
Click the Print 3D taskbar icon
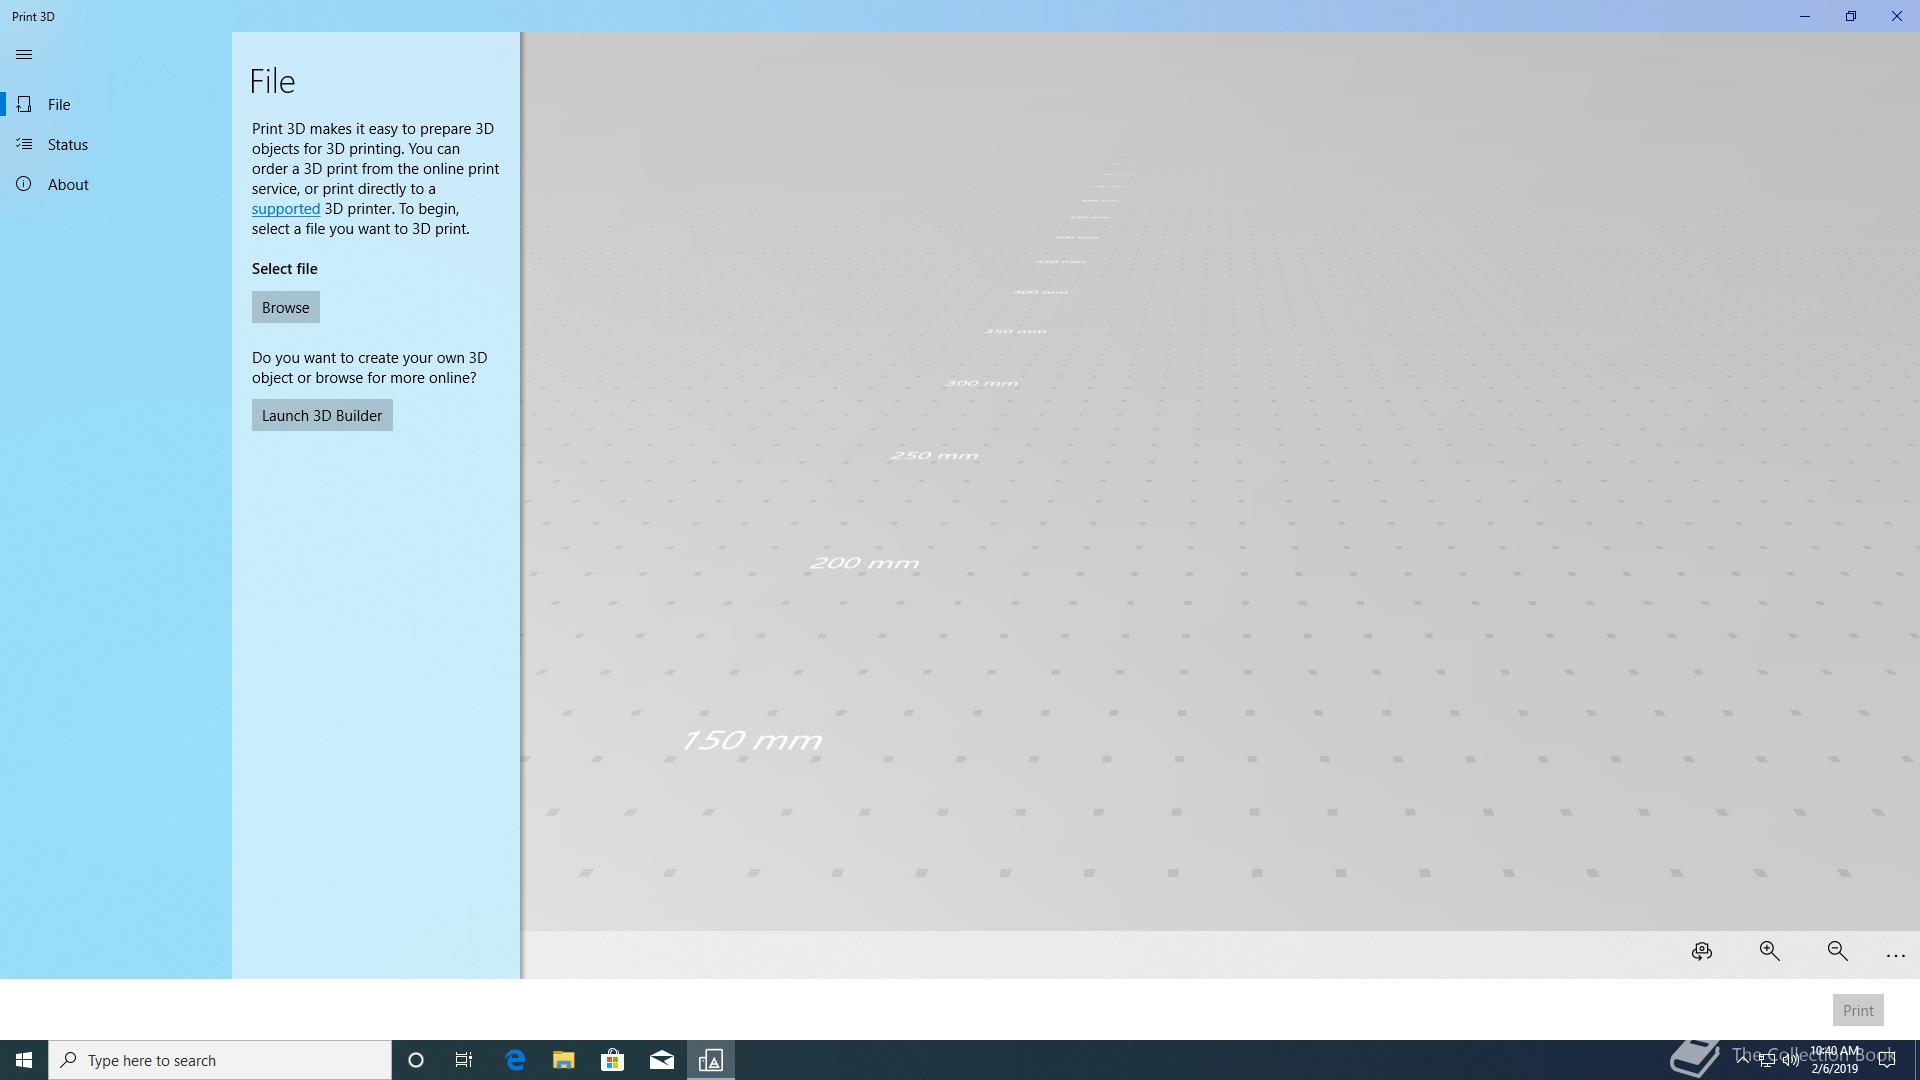pyautogui.click(x=711, y=1060)
